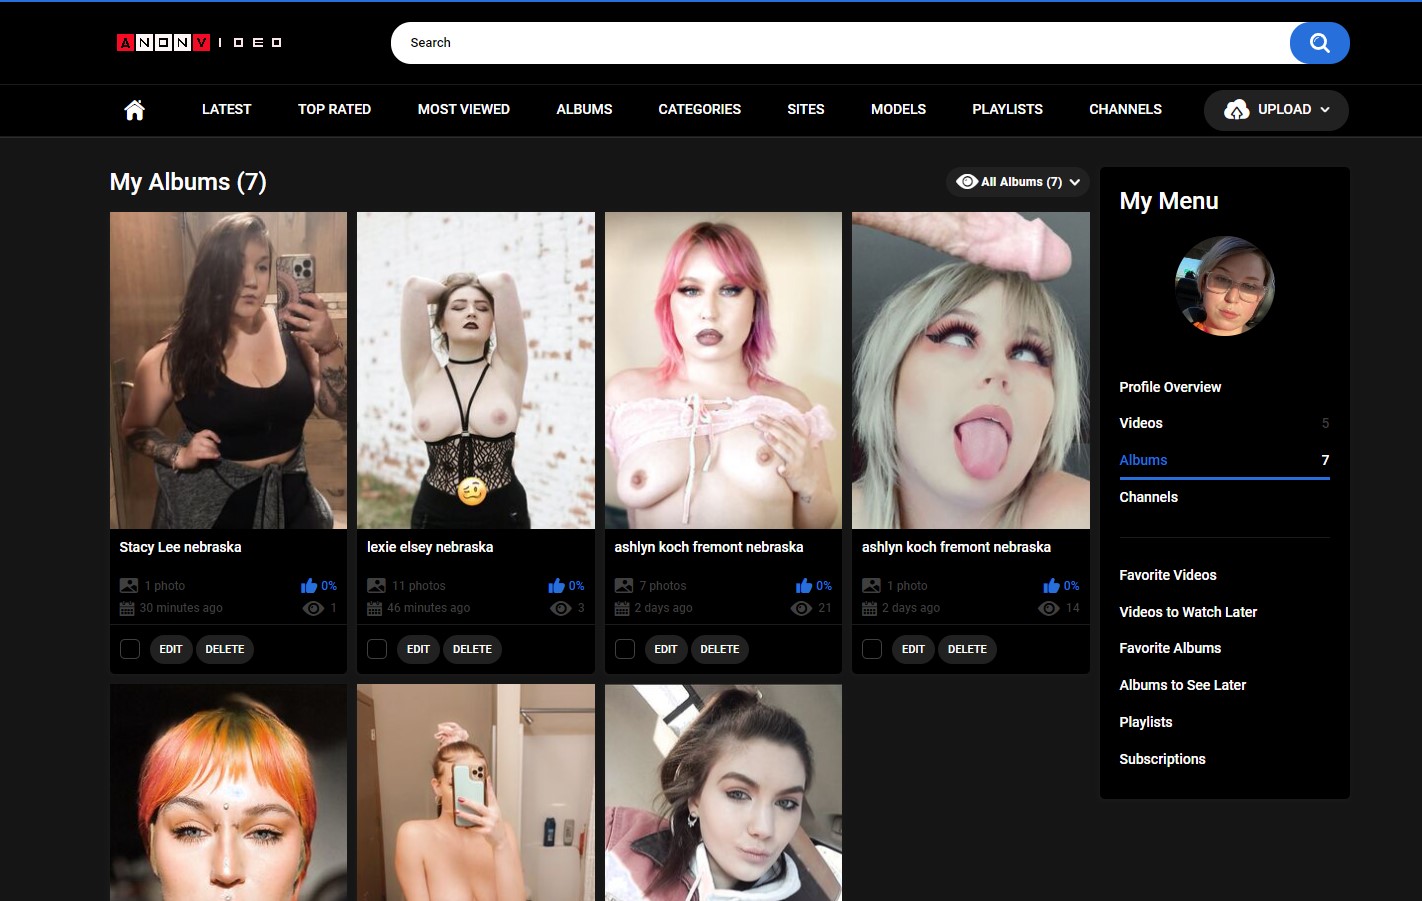1422x901 pixels.
Task: Click thumbs-up icon on the 11 photos album
Action: (556, 586)
